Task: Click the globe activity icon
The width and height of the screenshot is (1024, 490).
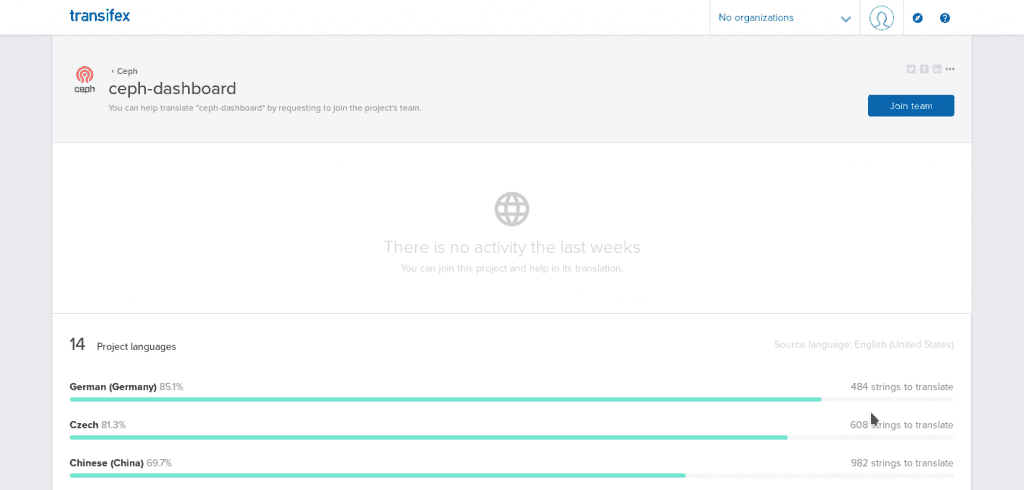Action: (x=511, y=209)
